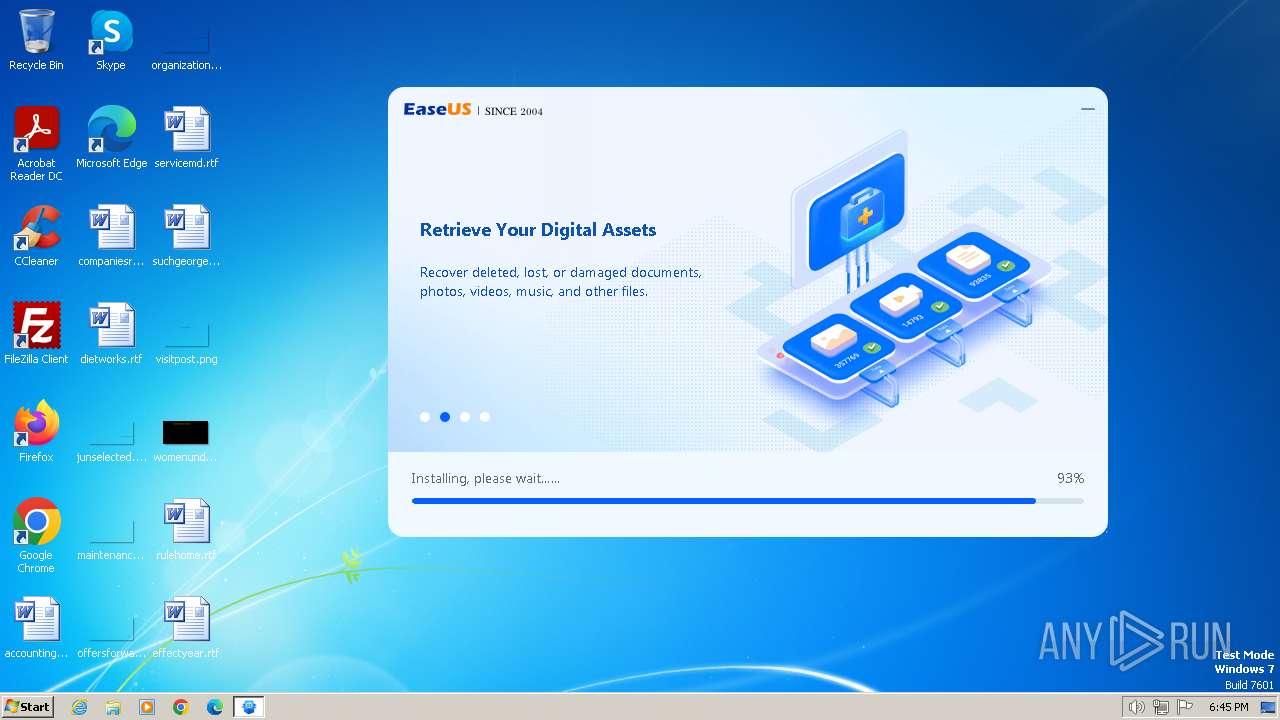The width and height of the screenshot is (1280, 720).
Task: Click the Start button
Action: (27, 707)
